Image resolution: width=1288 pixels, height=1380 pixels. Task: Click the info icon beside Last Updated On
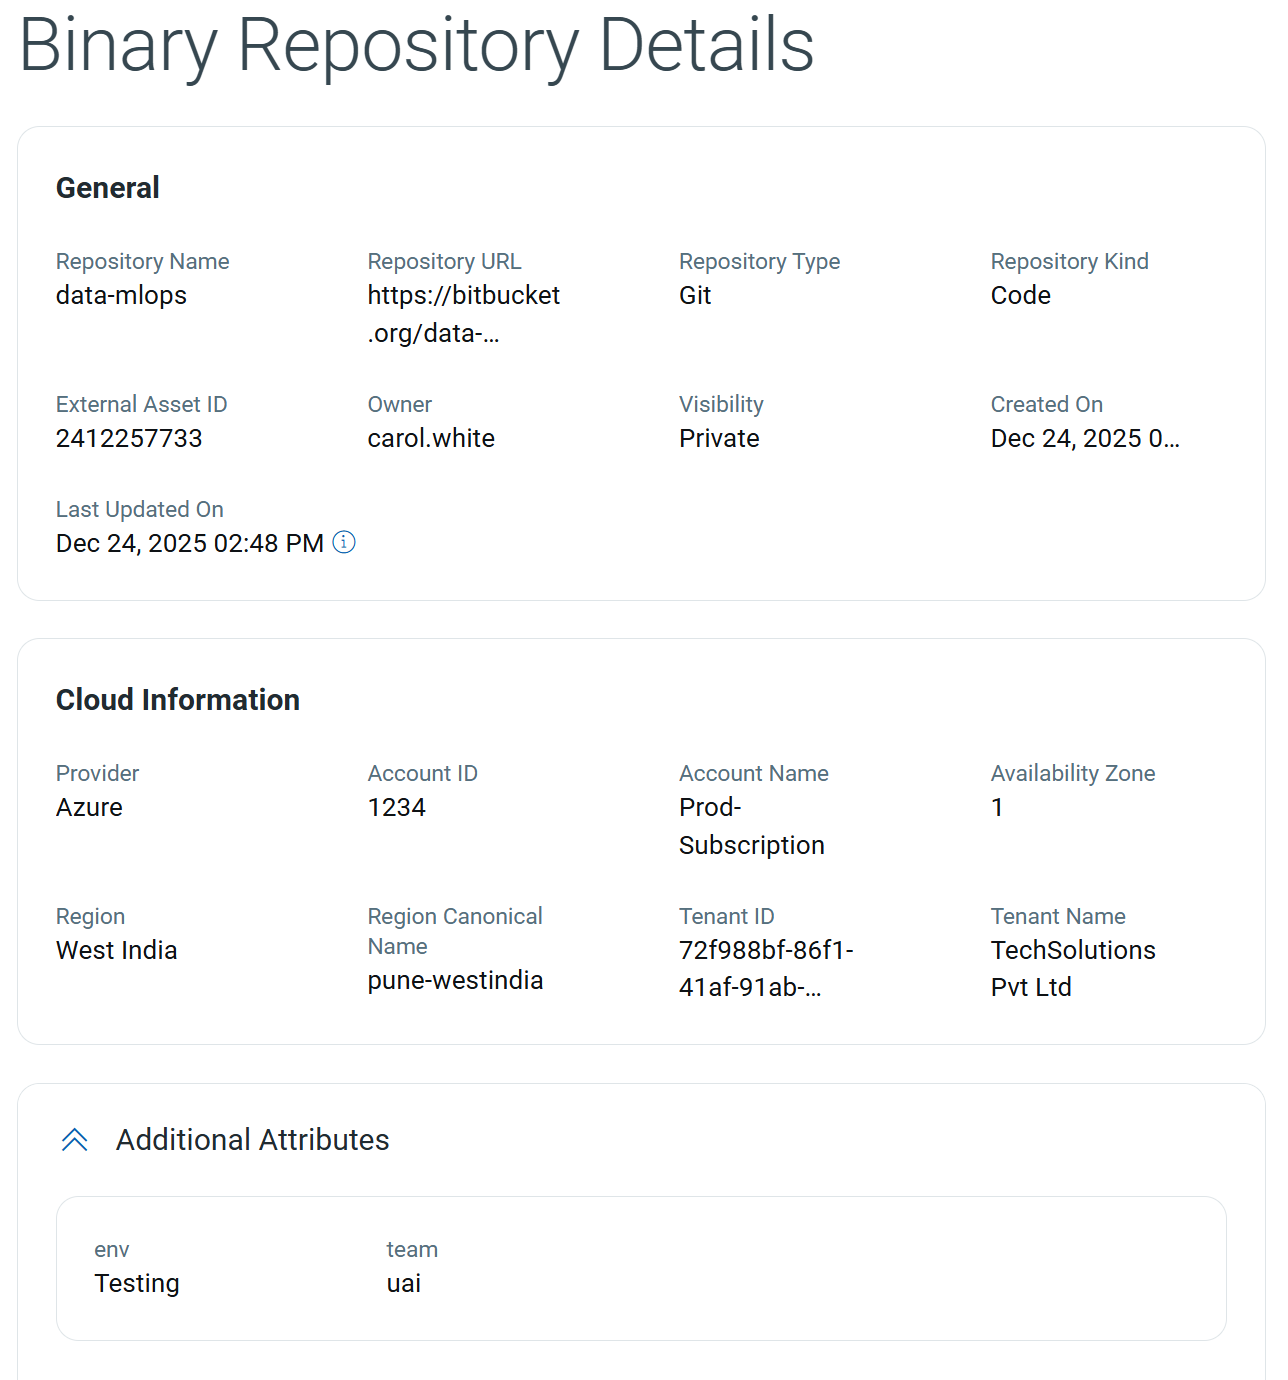(x=344, y=542)
